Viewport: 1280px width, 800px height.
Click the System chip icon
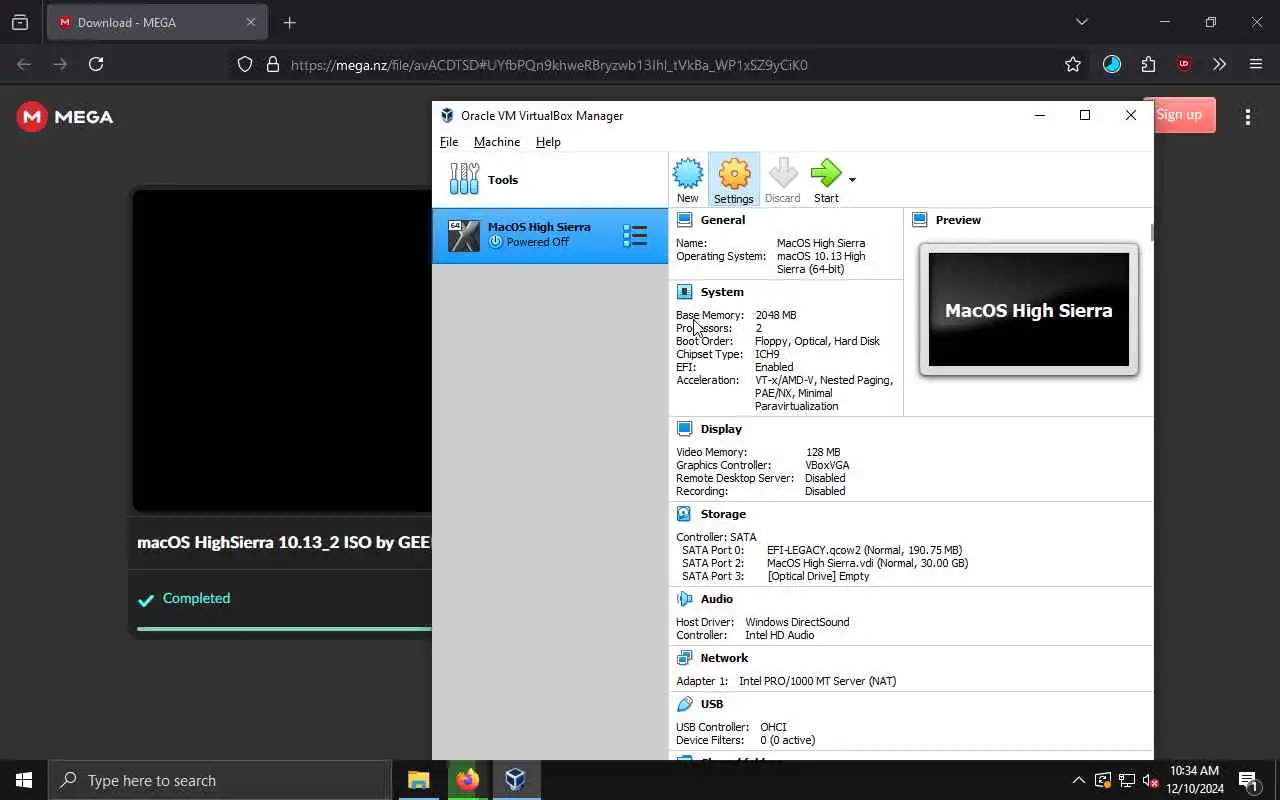(684, 292)
